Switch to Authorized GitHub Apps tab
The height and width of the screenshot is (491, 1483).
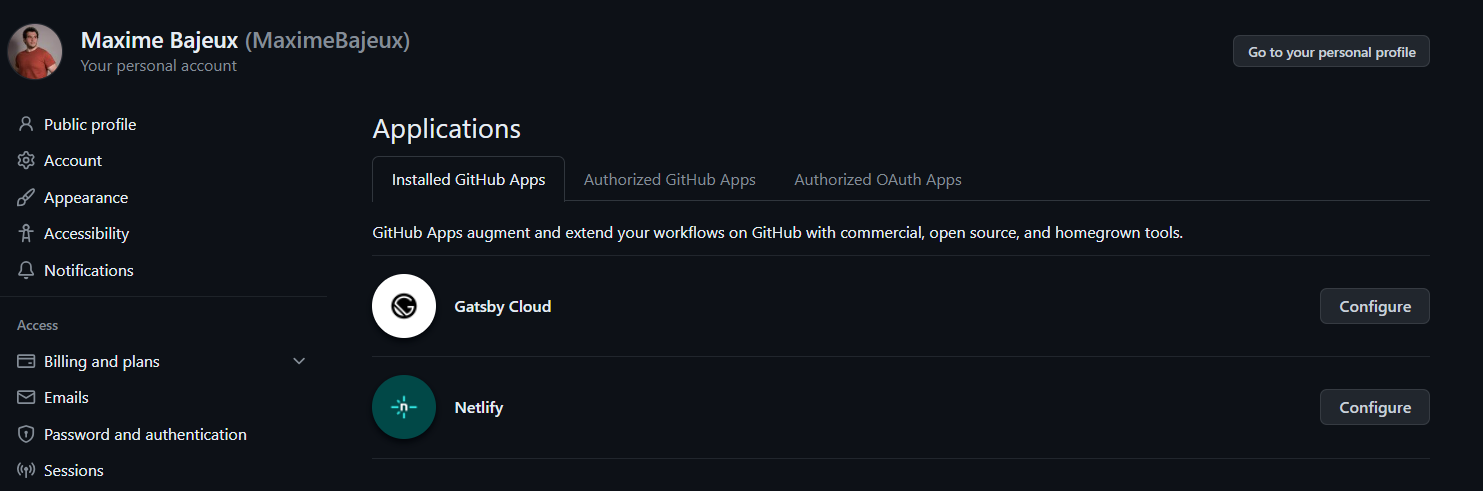(x=670, y=180)
